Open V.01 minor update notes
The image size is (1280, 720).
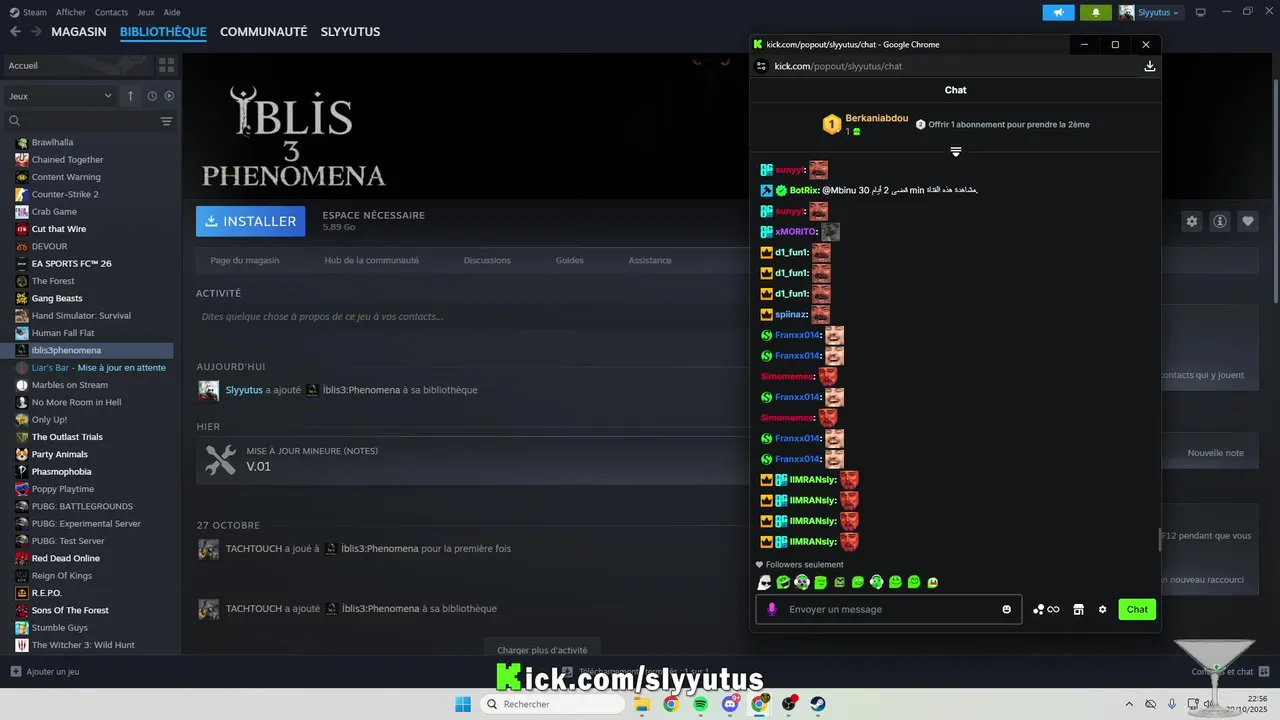[472, 460]
